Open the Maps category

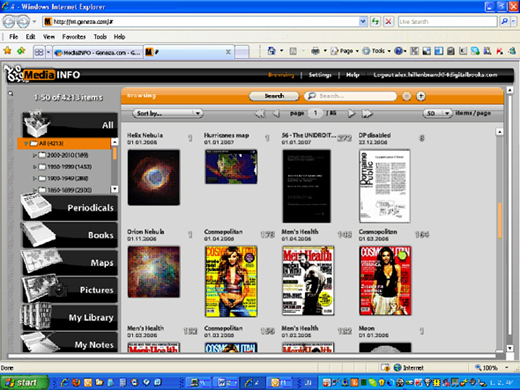70,262
